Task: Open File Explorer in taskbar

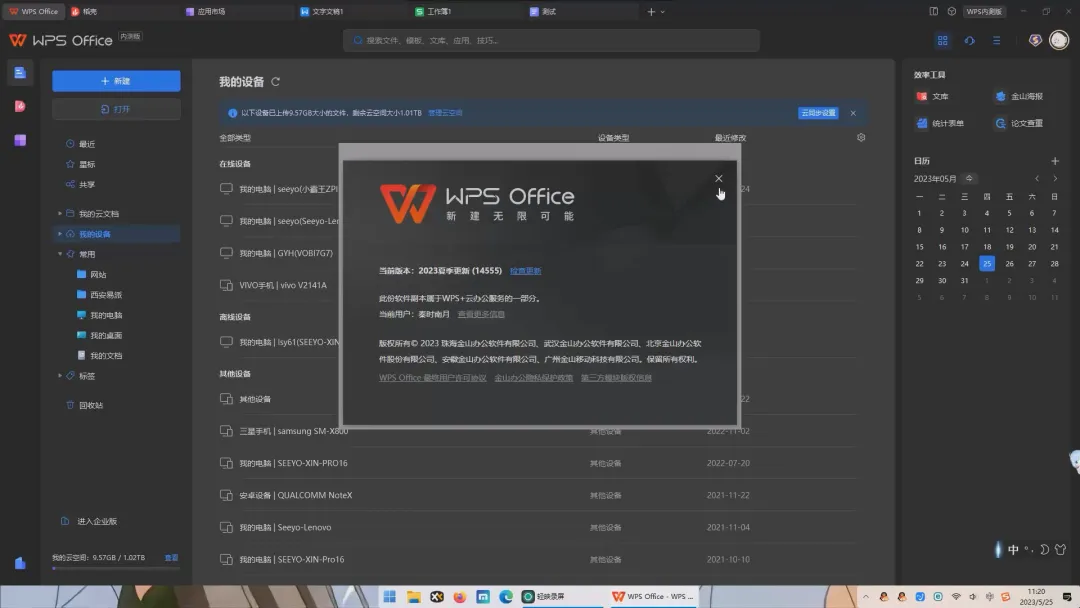Action: click(x=413, y=596)
